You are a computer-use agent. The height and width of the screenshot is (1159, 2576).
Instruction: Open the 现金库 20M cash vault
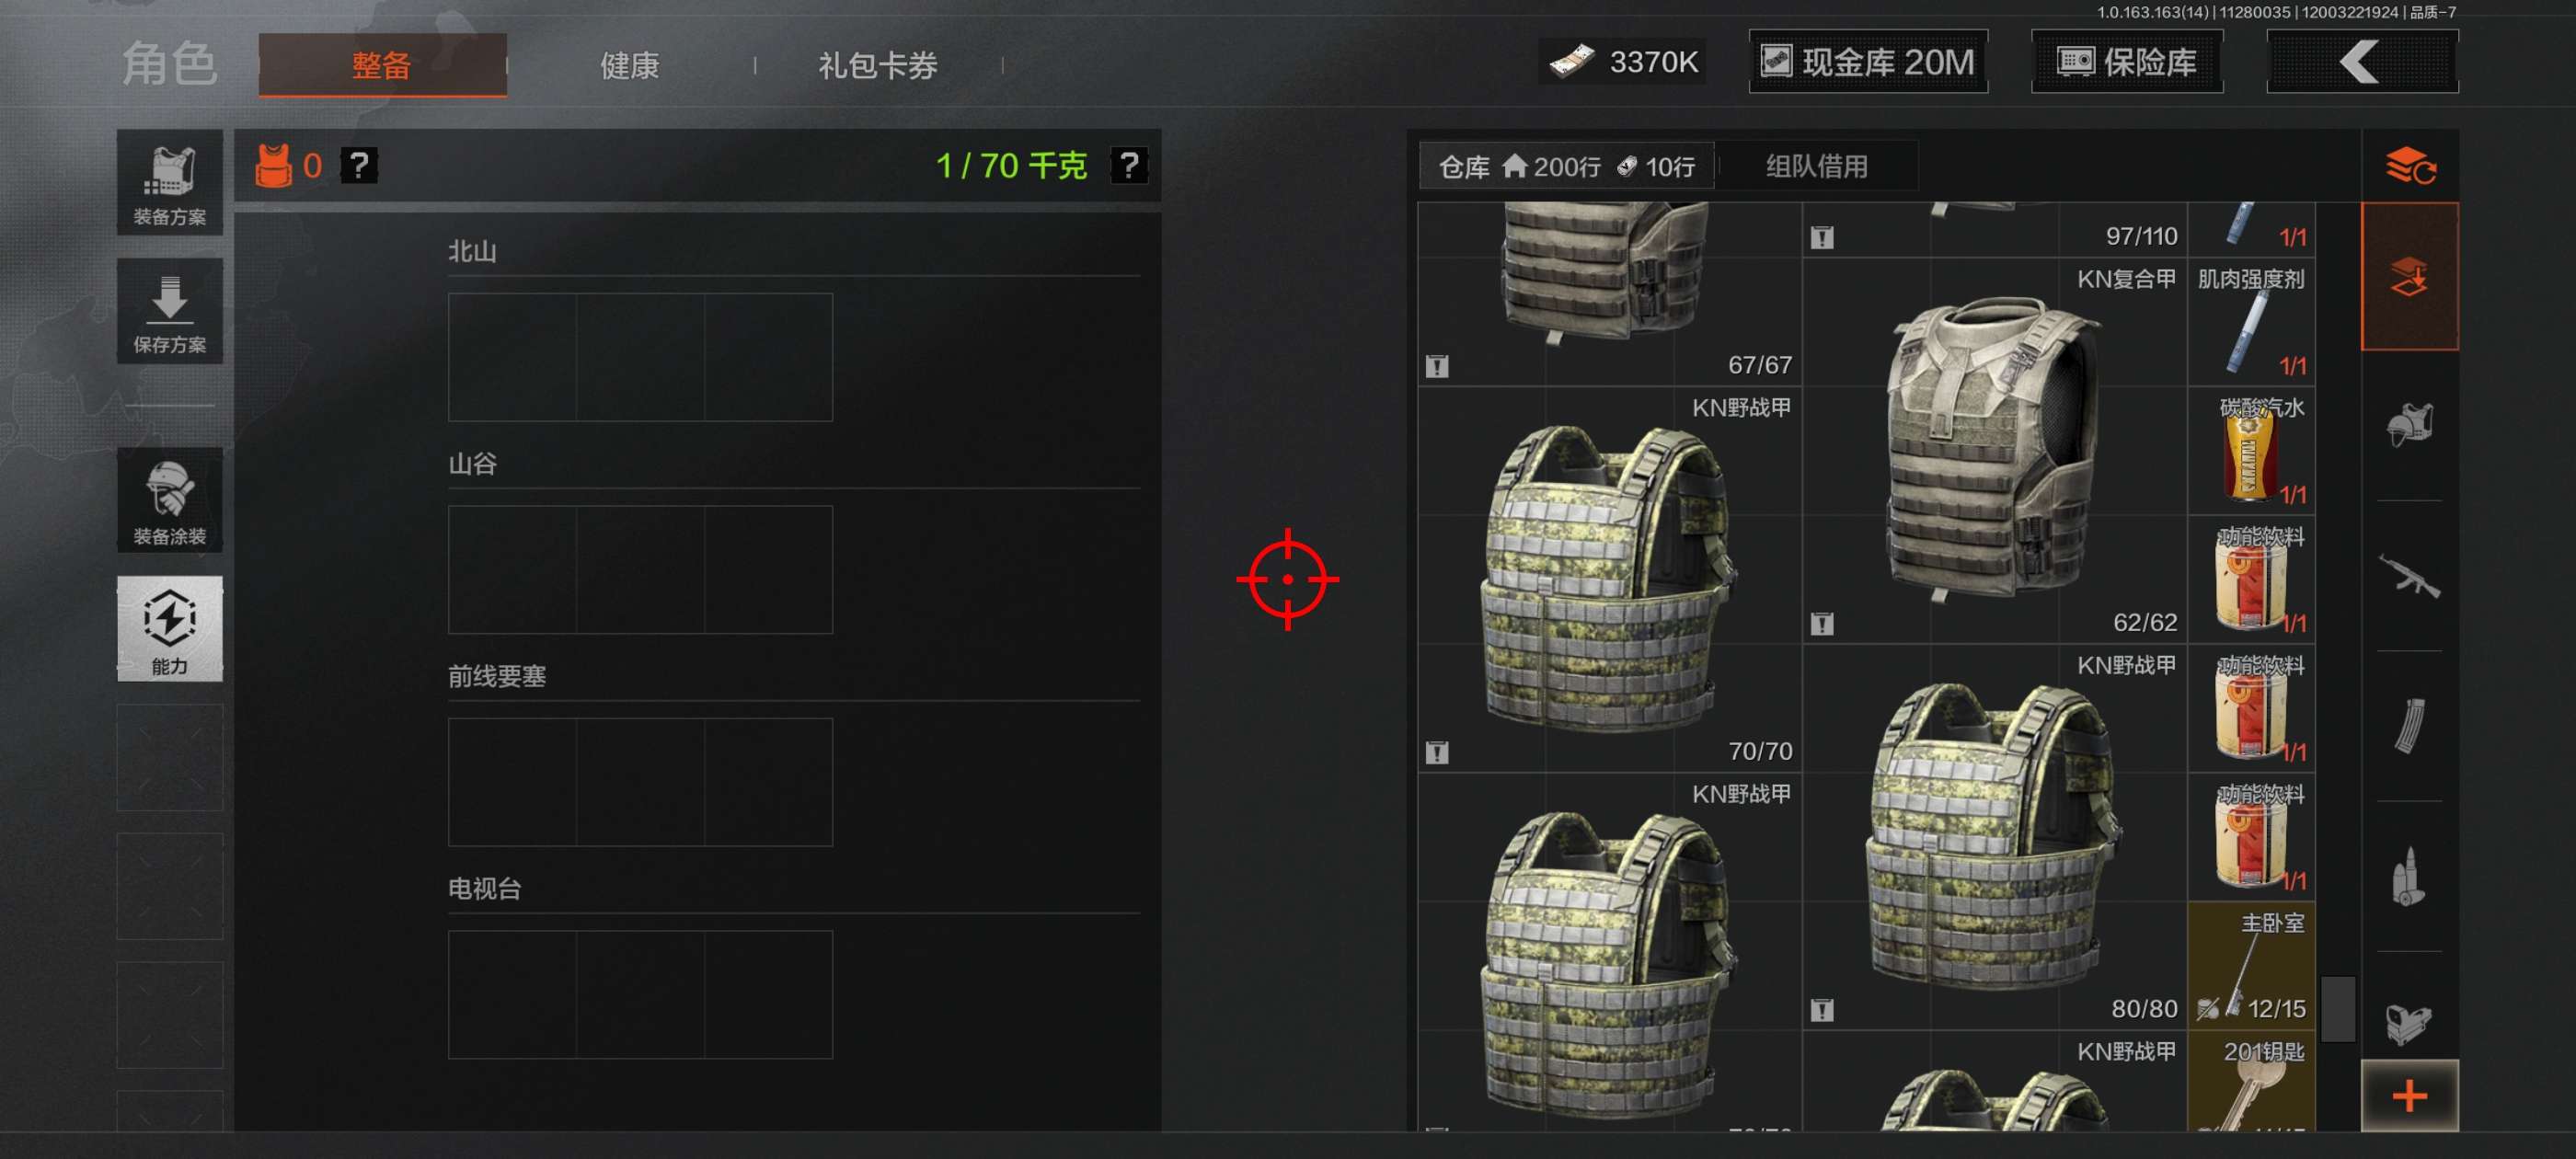click(x=1867, y=62)
